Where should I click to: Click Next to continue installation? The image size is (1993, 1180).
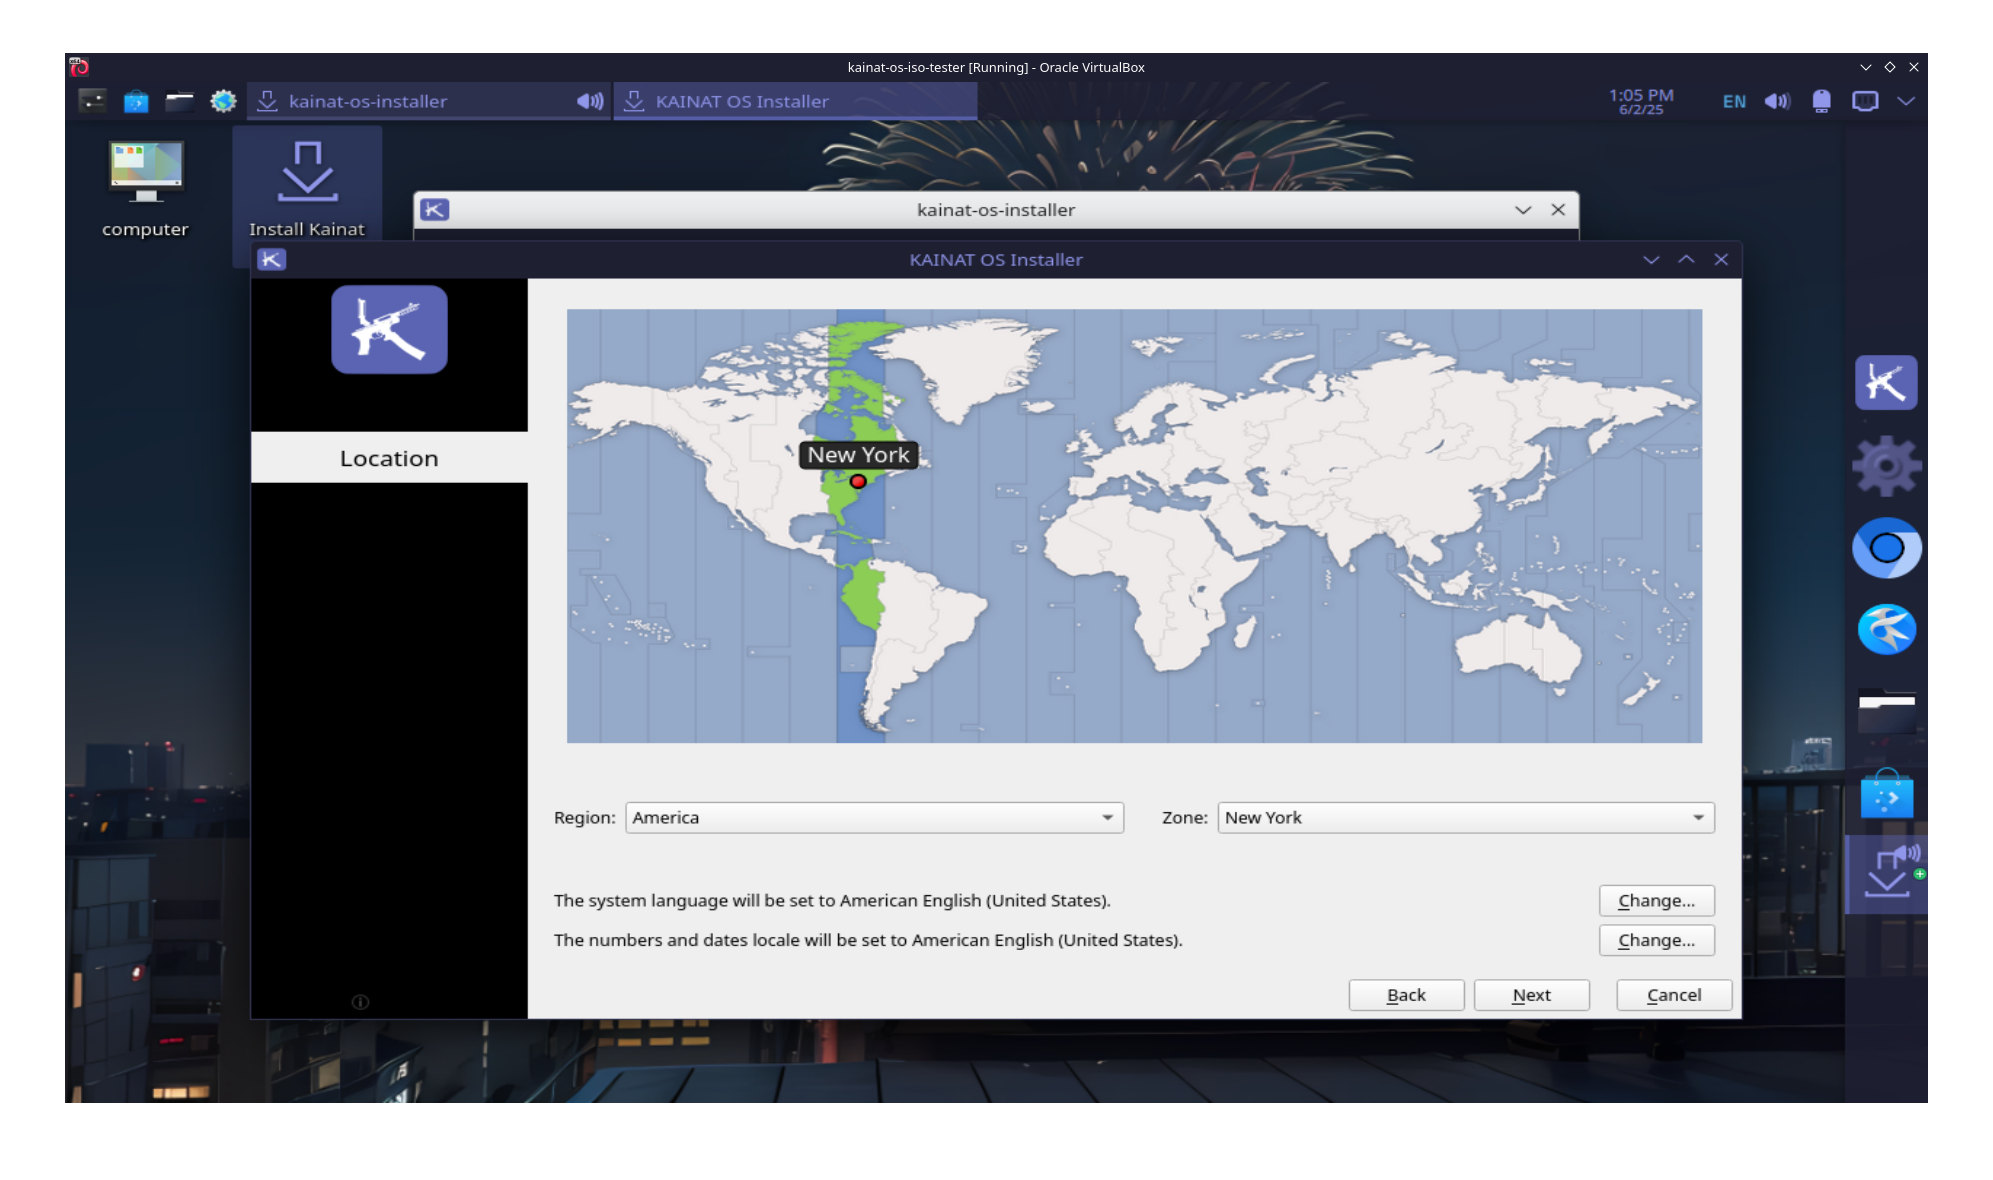click(1531, 995)
